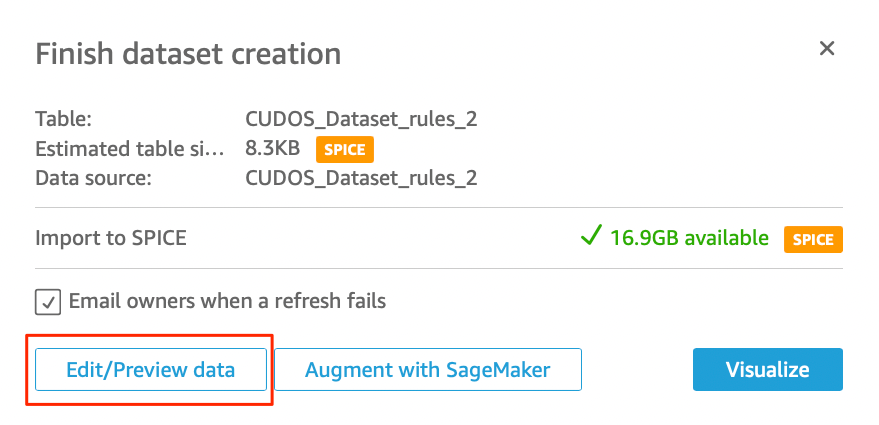Viewport: 879px width, 425px height.
Task: Click the 16.9GB available text
Action: 690,238
